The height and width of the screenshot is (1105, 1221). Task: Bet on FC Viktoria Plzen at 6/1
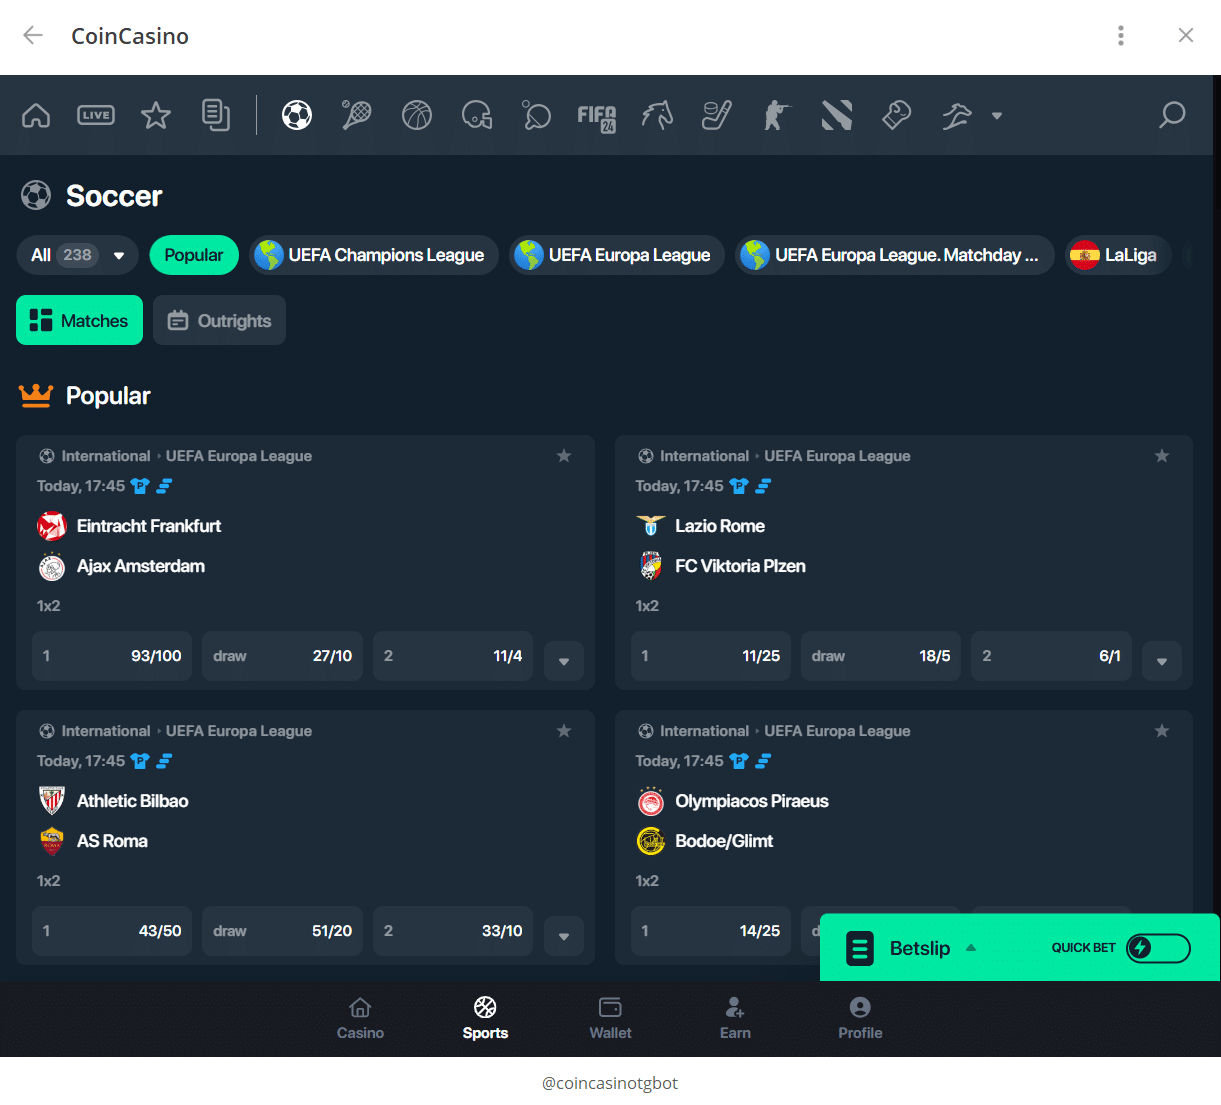[1051, 656]
